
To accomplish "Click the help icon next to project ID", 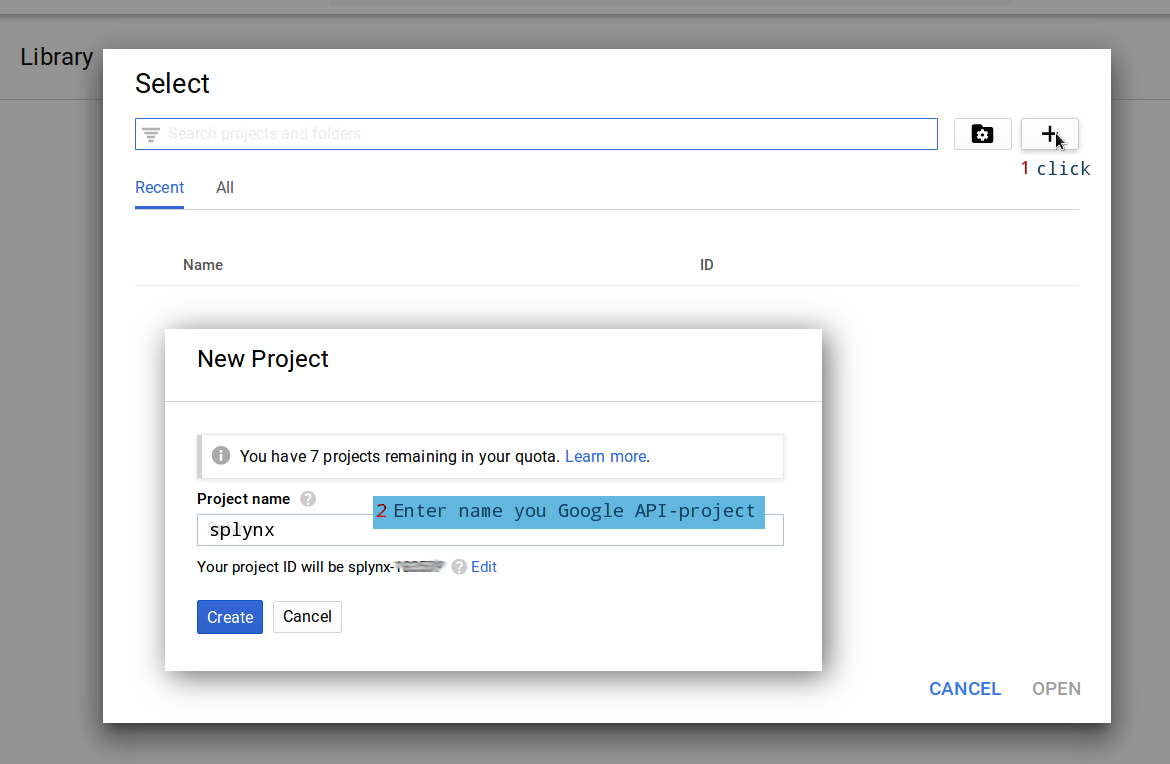I will [459, 567].
